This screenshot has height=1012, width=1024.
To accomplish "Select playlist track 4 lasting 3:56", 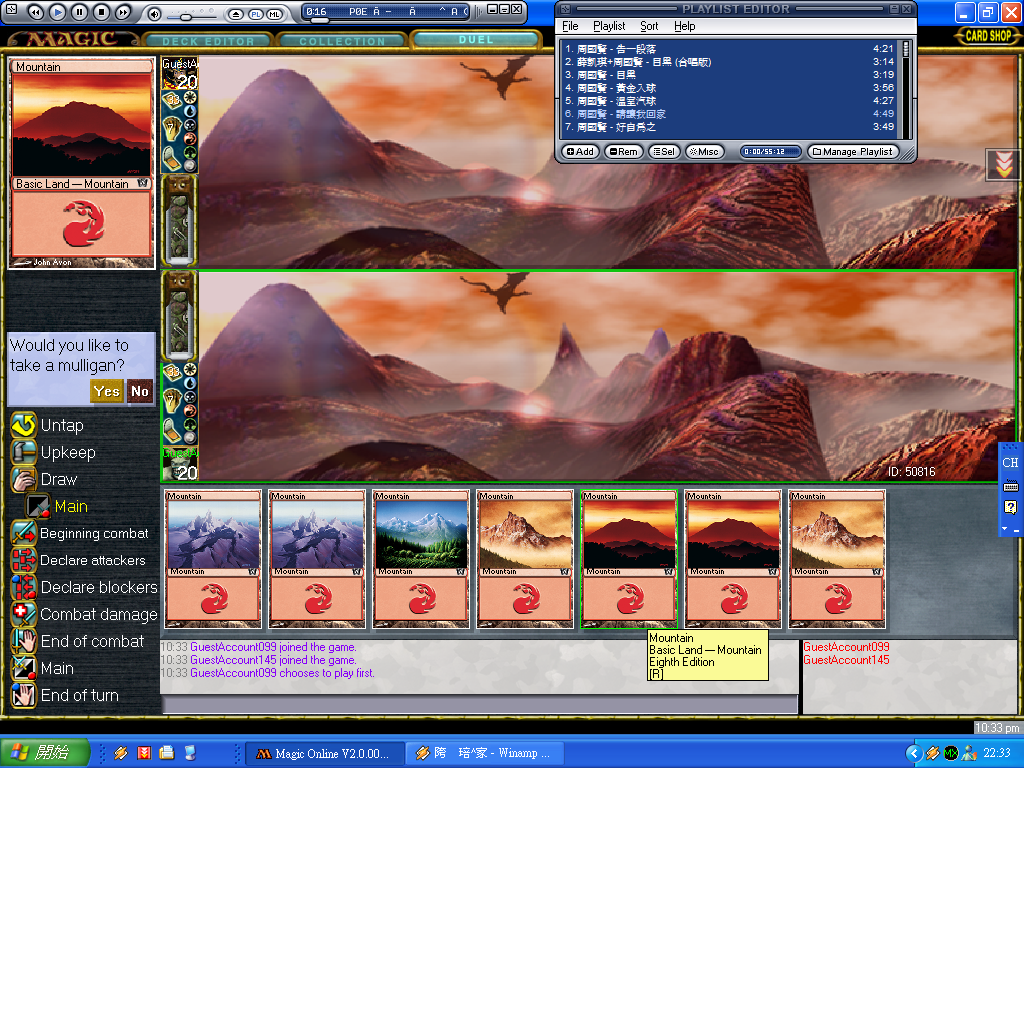I will [729, 88].
